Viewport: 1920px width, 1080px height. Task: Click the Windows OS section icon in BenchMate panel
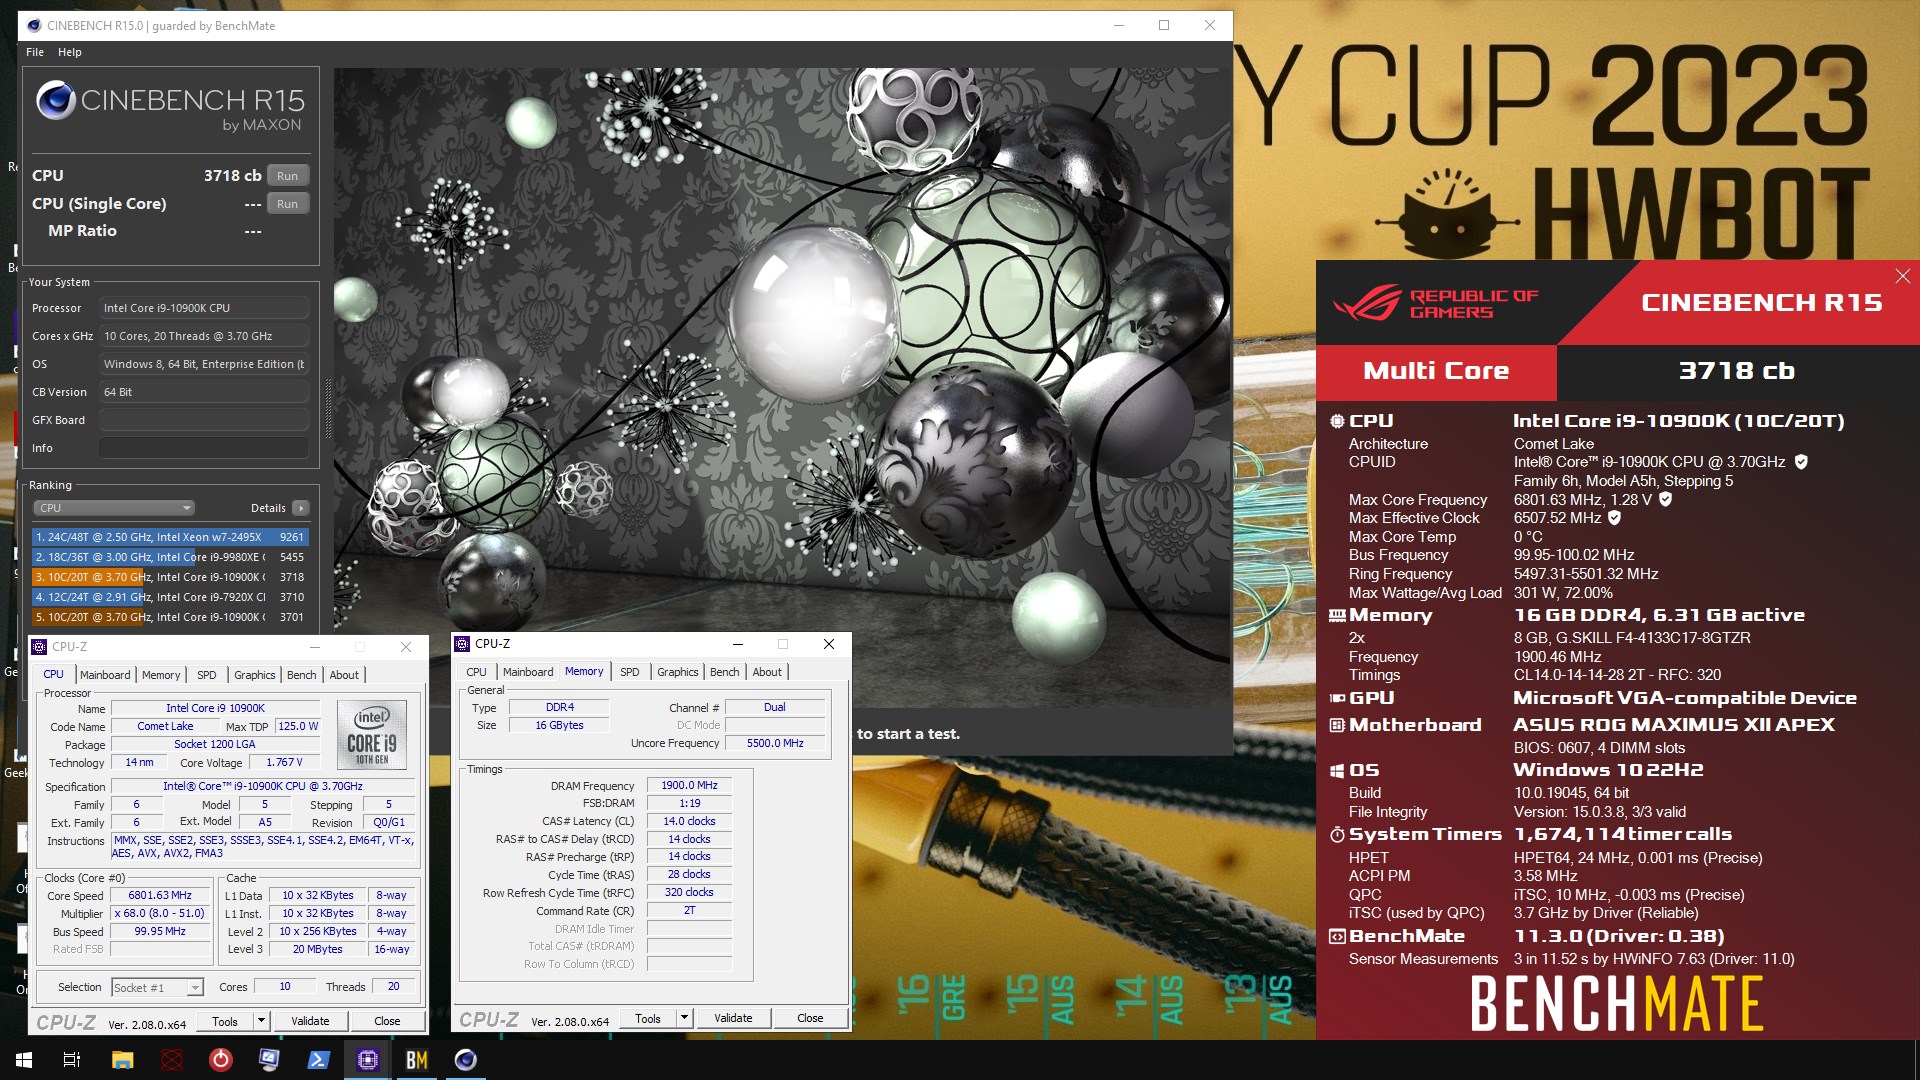[x=1337, y=771]
